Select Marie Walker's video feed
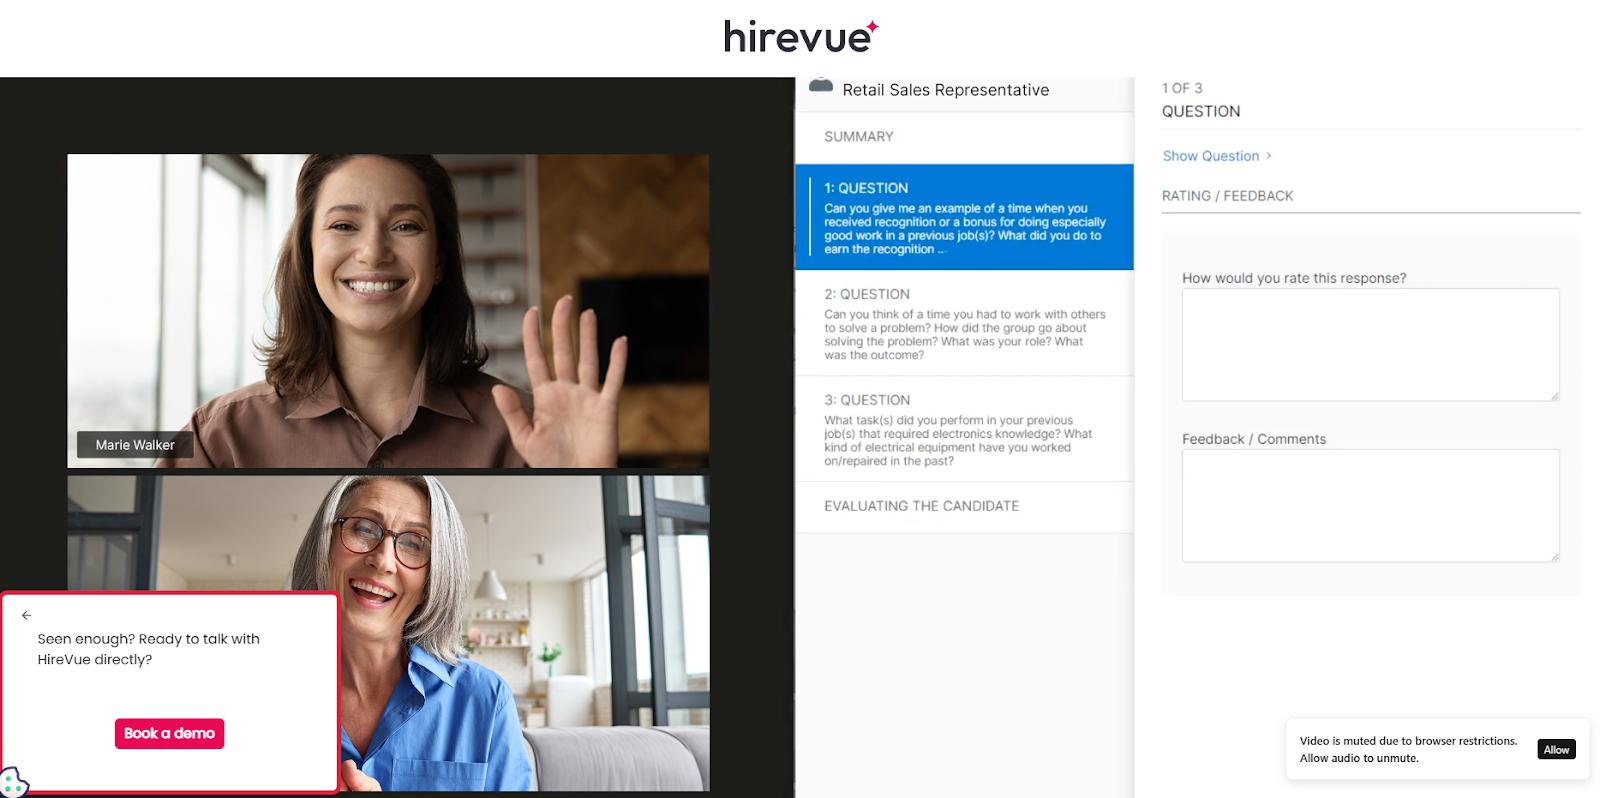The height and width of the screenshot is (798, 1600). [x=388, y=310]
